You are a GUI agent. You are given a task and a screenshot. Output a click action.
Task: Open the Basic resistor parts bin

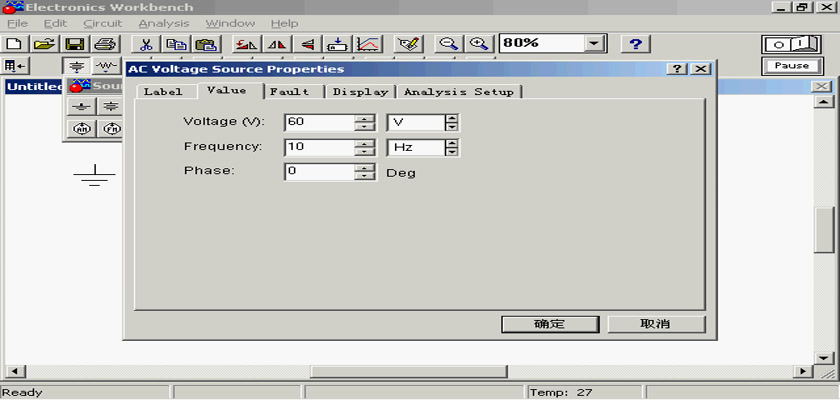pos(107,66)
